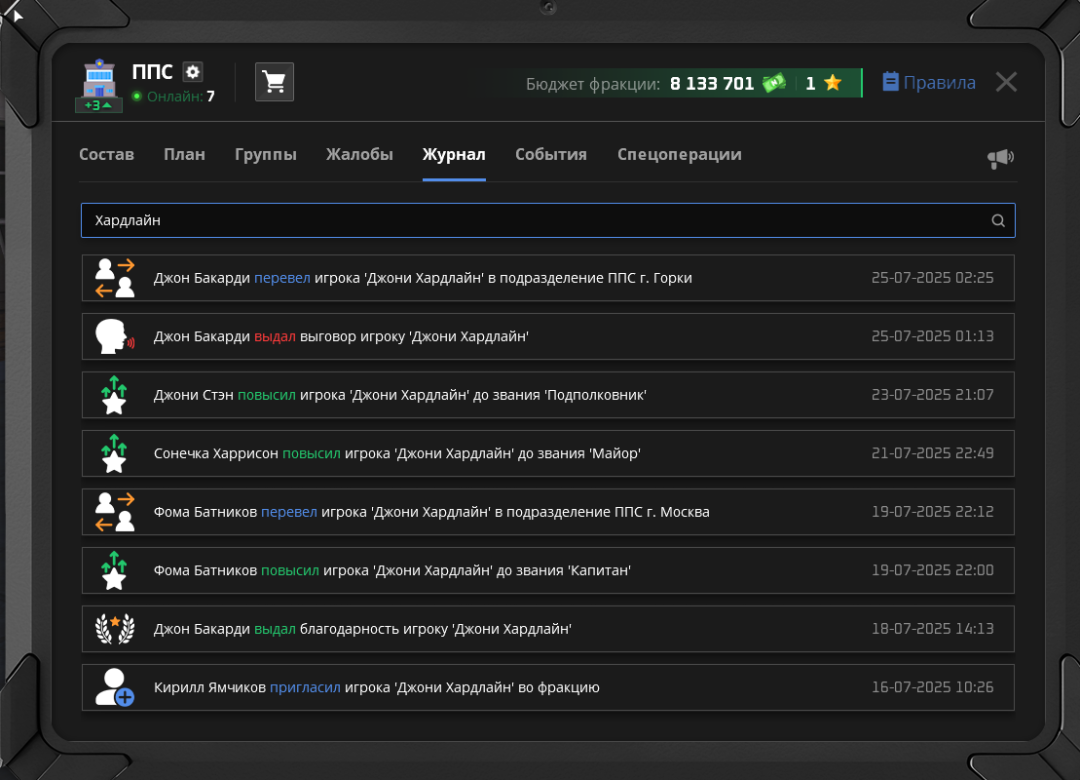Click the invited-player plus icon
Viewport: 1080px width, 780px height.
(114, 688)
